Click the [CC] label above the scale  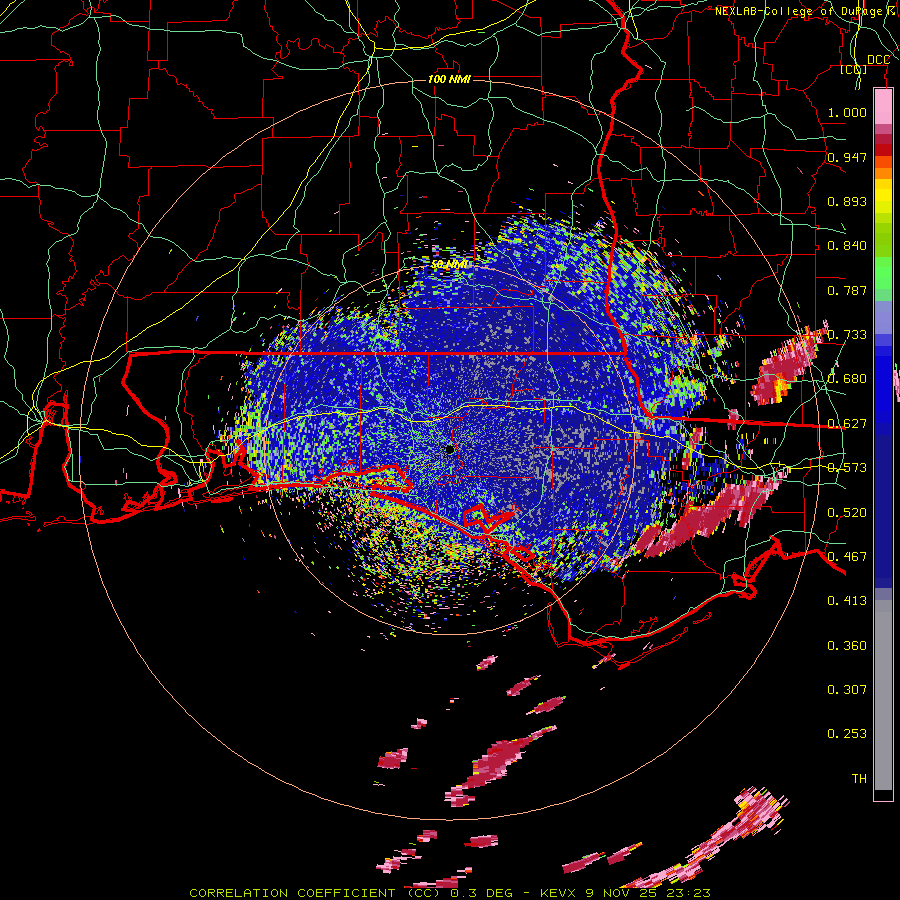(x=854, y=69)
